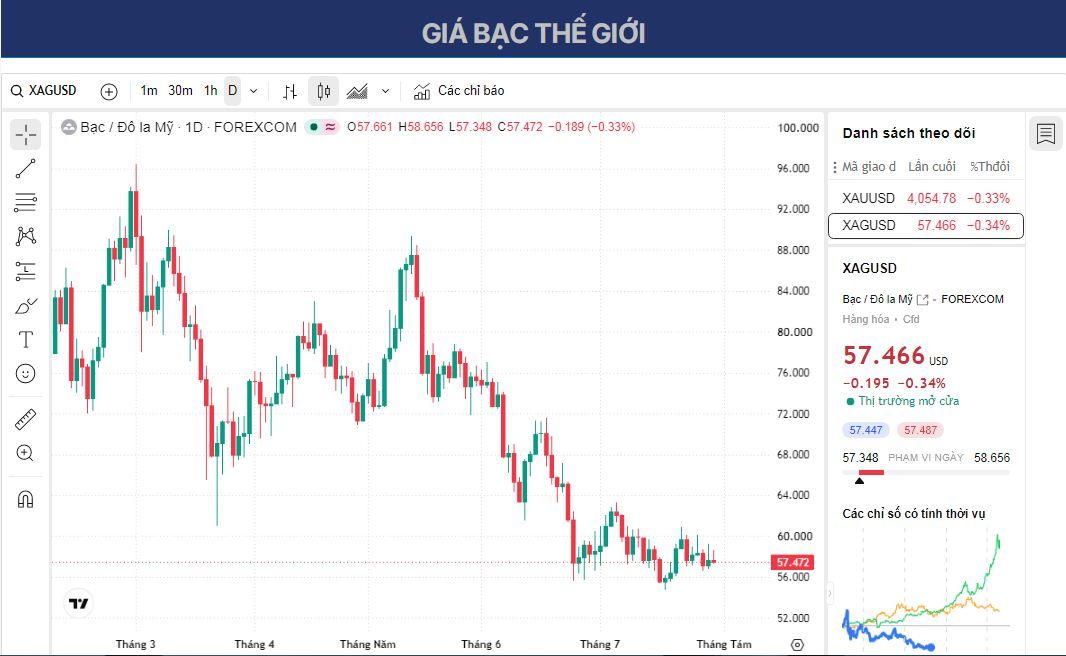Open the seasonals chart thumbnail
The height and width of the screenshot is (656, 1066).
click(x=926, y=590)
